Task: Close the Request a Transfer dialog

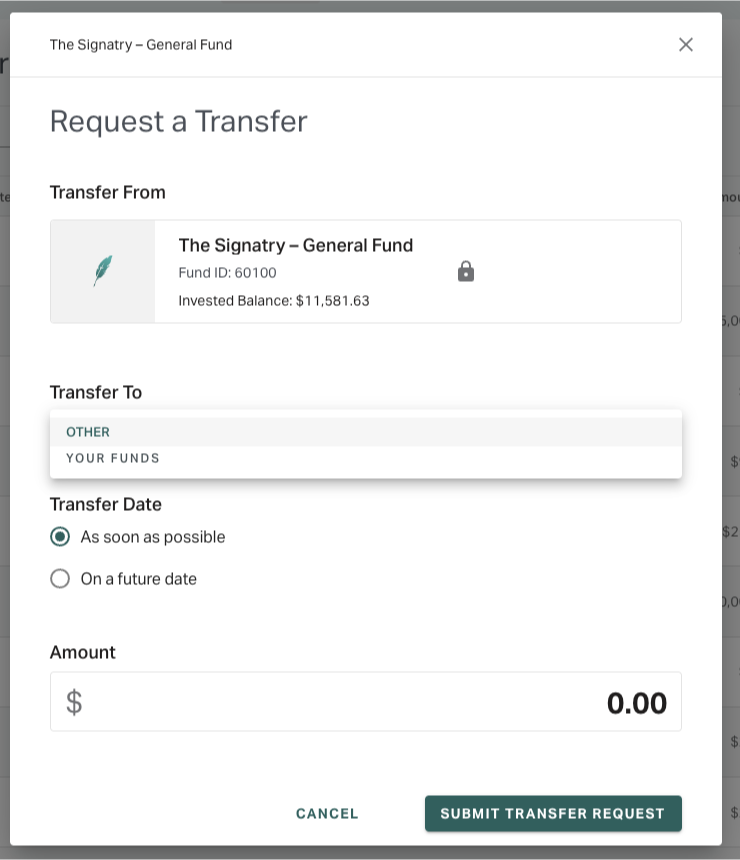Action: click(685, 44)
